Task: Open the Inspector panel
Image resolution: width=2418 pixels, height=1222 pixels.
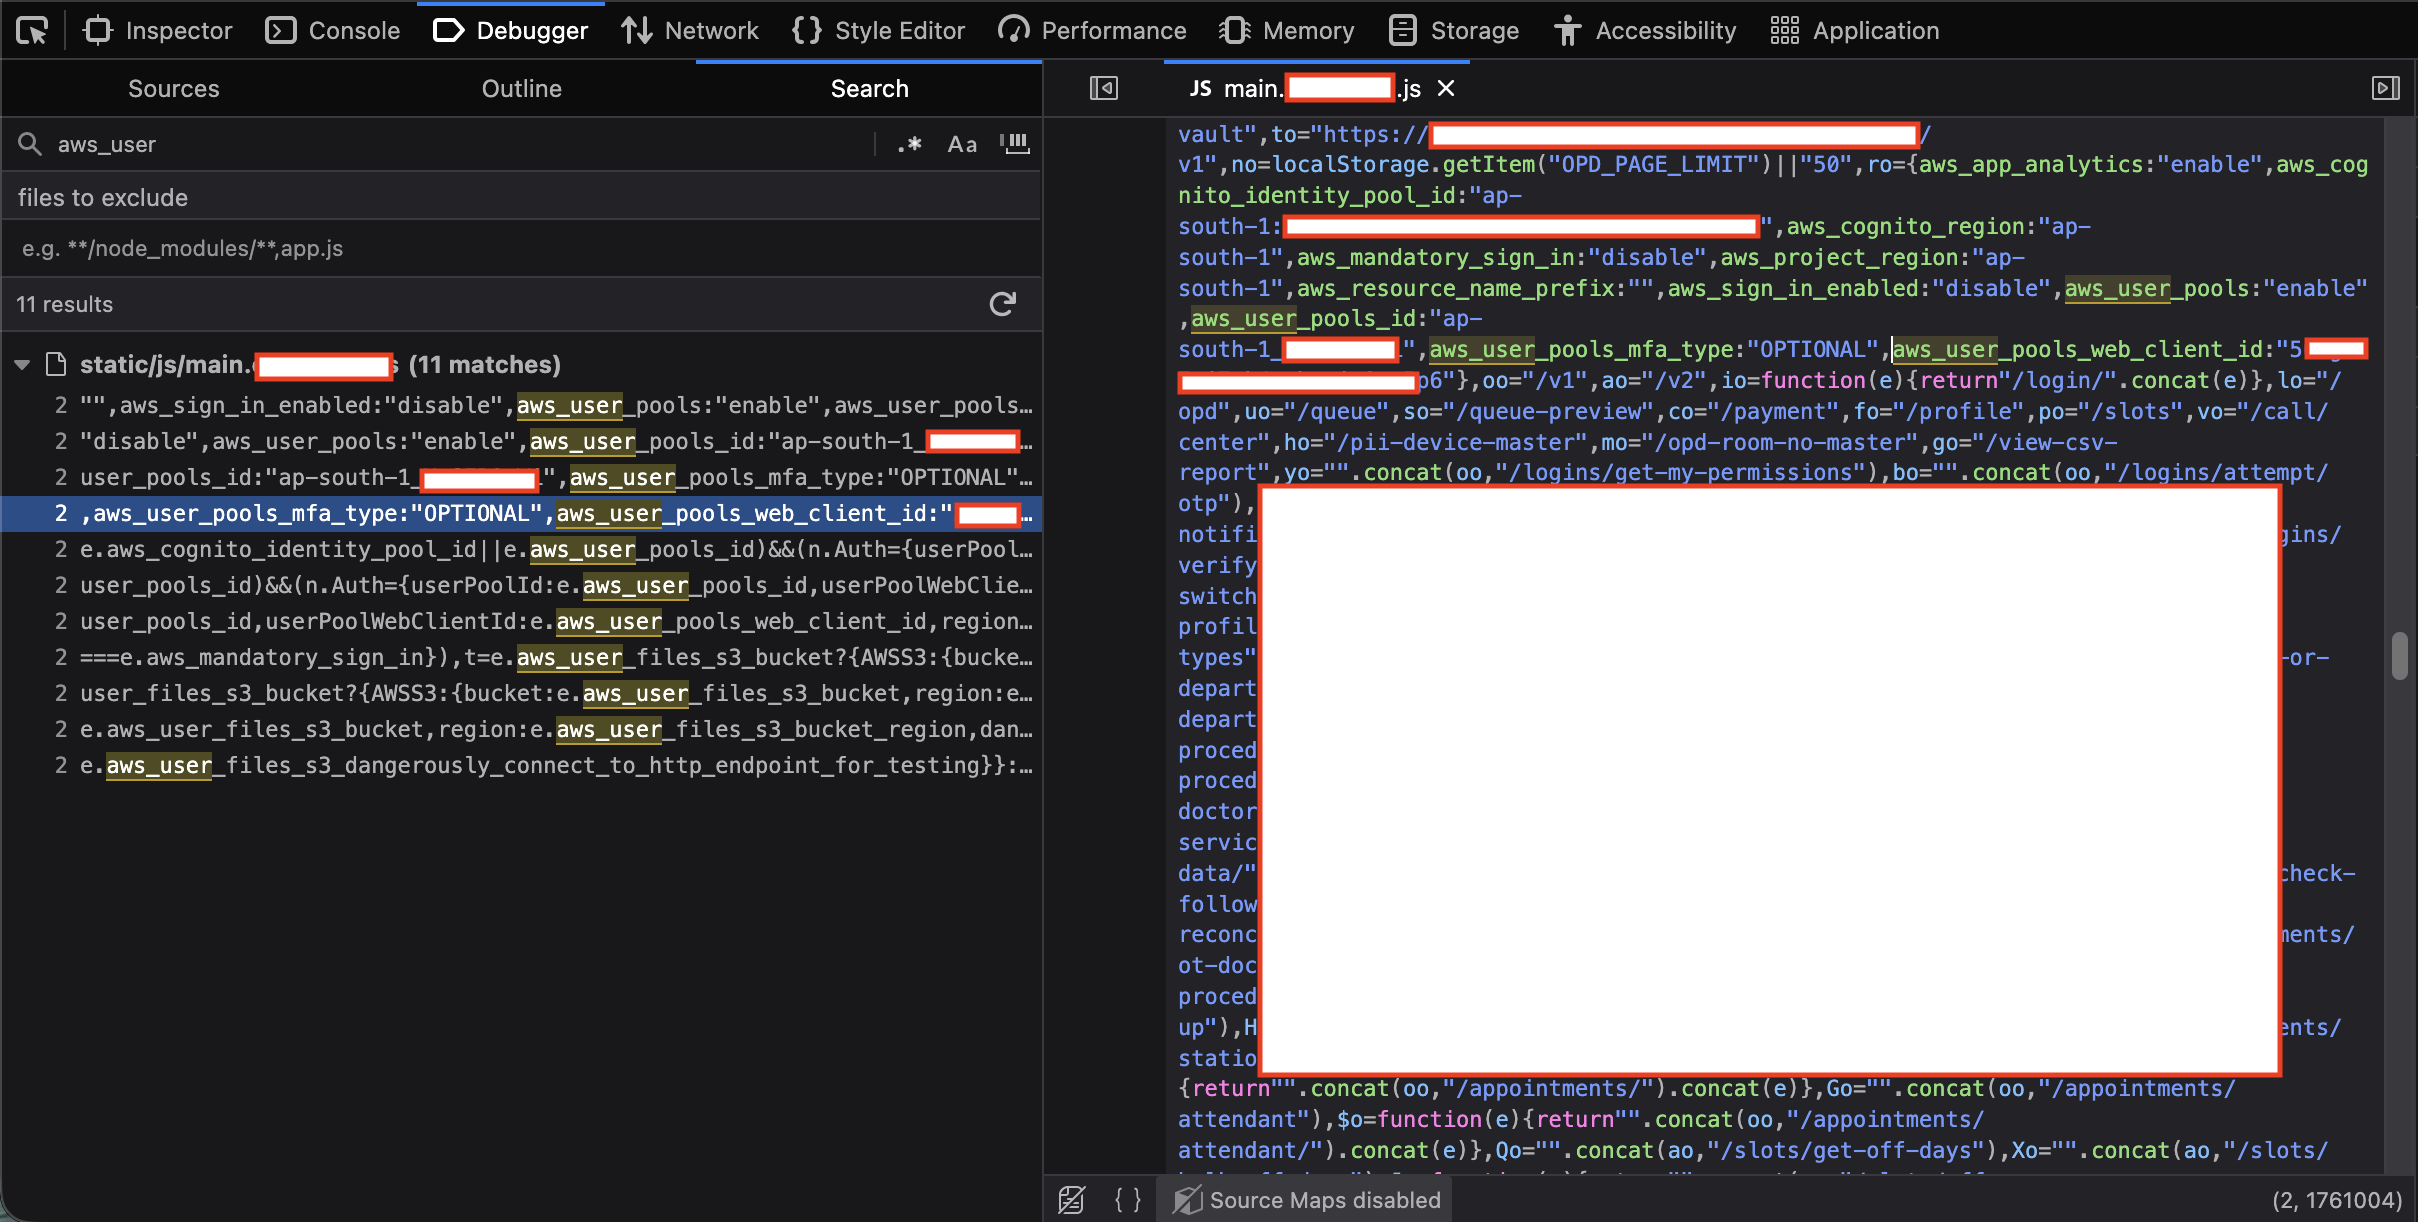Action: [x=158, y=31]
